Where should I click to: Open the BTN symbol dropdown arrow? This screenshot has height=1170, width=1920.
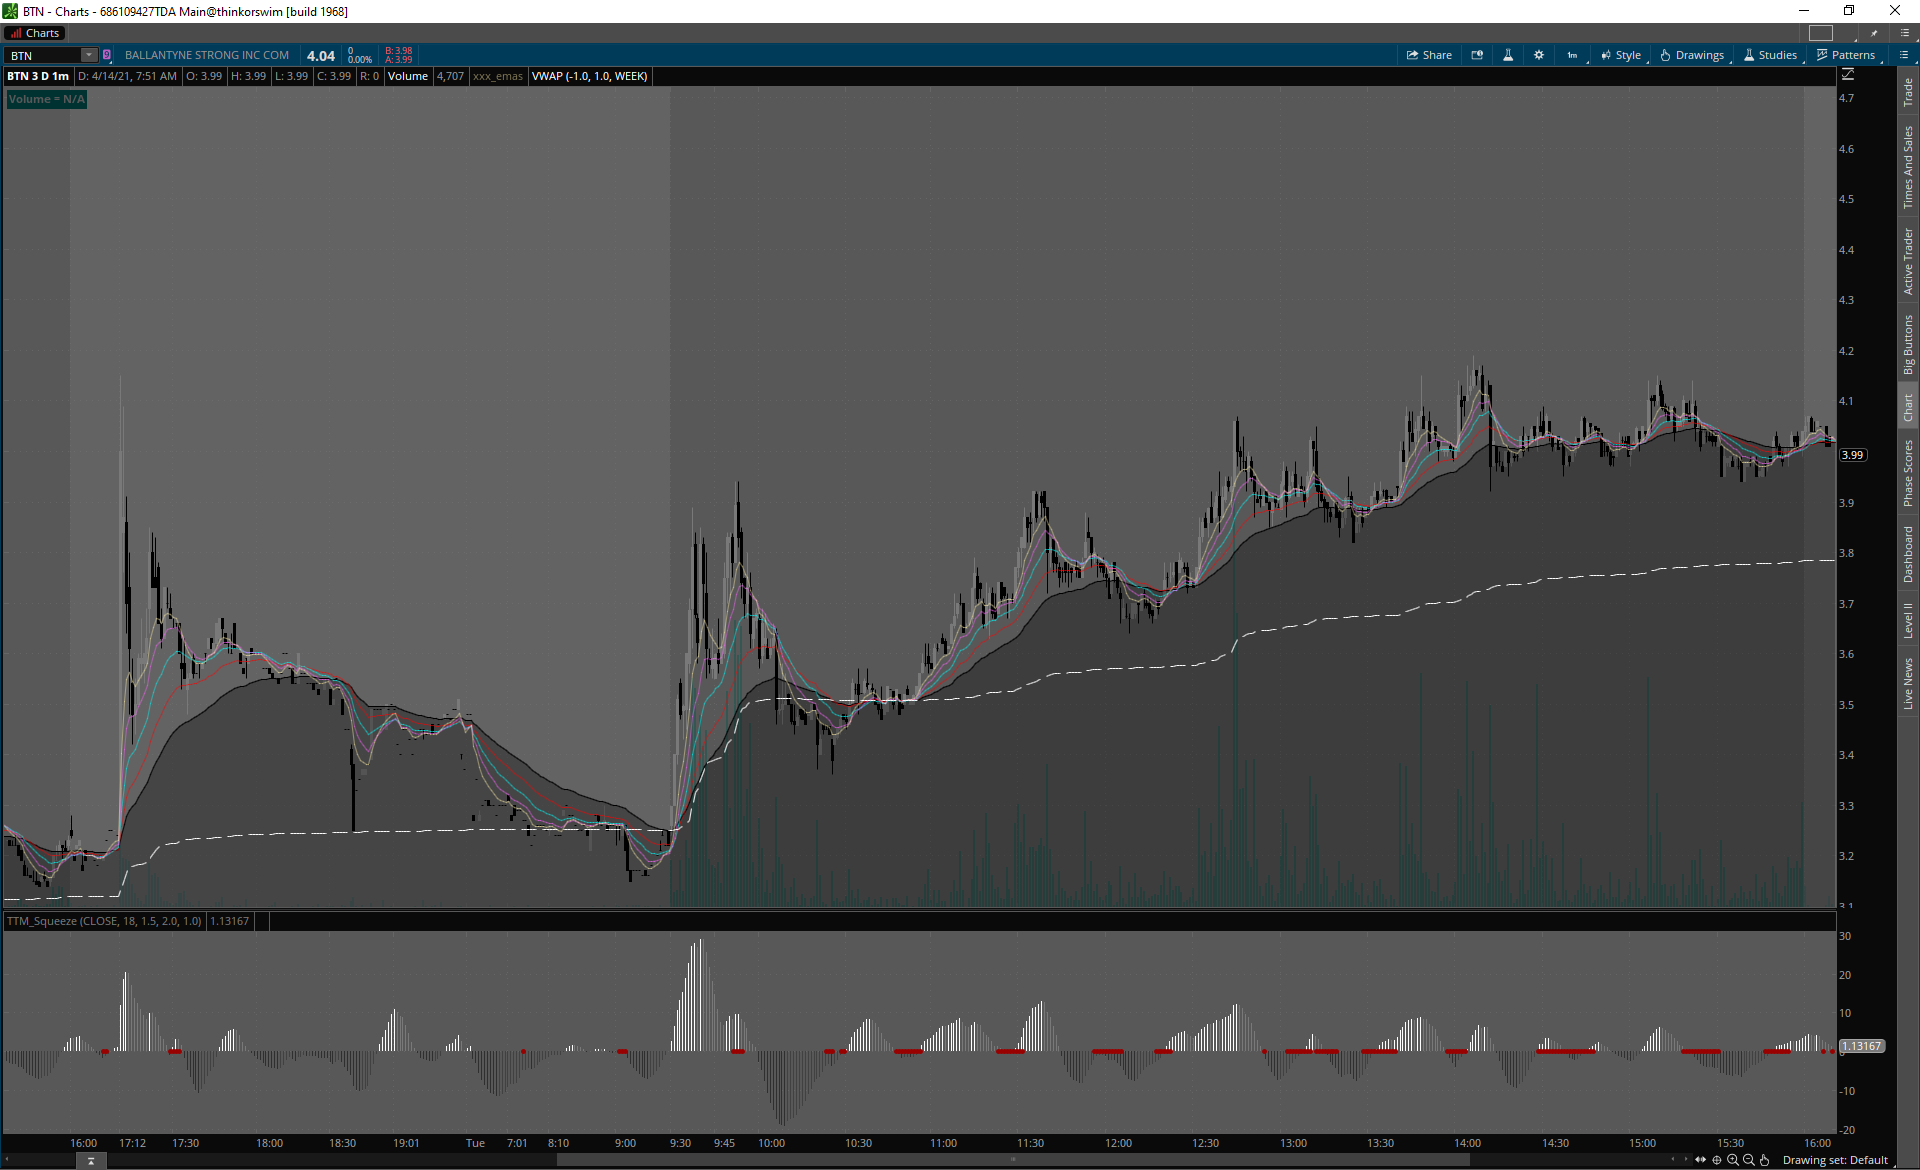tap(89, 55)
